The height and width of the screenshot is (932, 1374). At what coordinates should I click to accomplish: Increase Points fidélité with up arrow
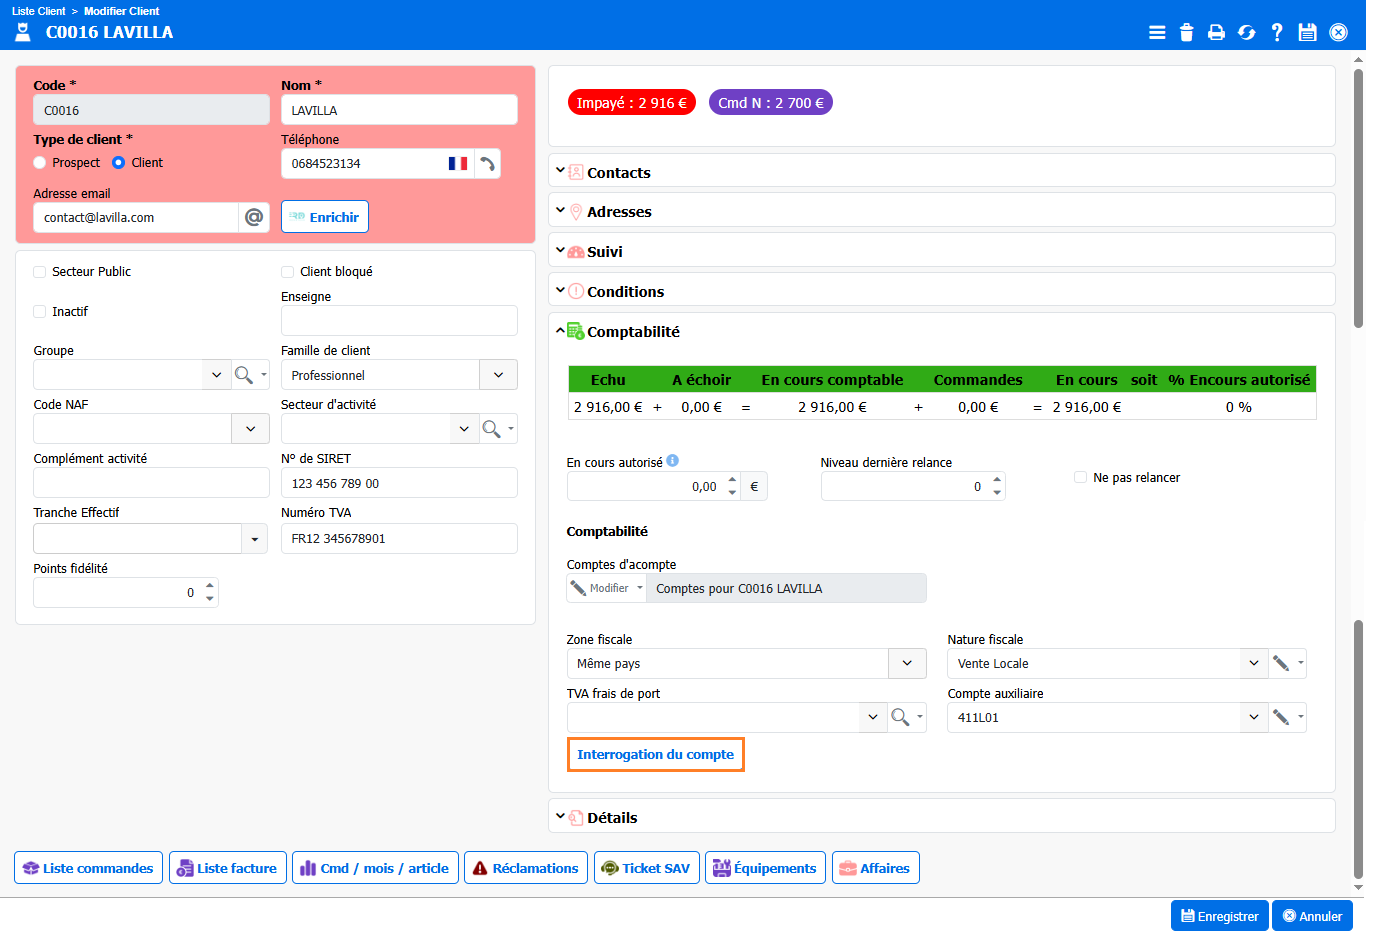210,586
